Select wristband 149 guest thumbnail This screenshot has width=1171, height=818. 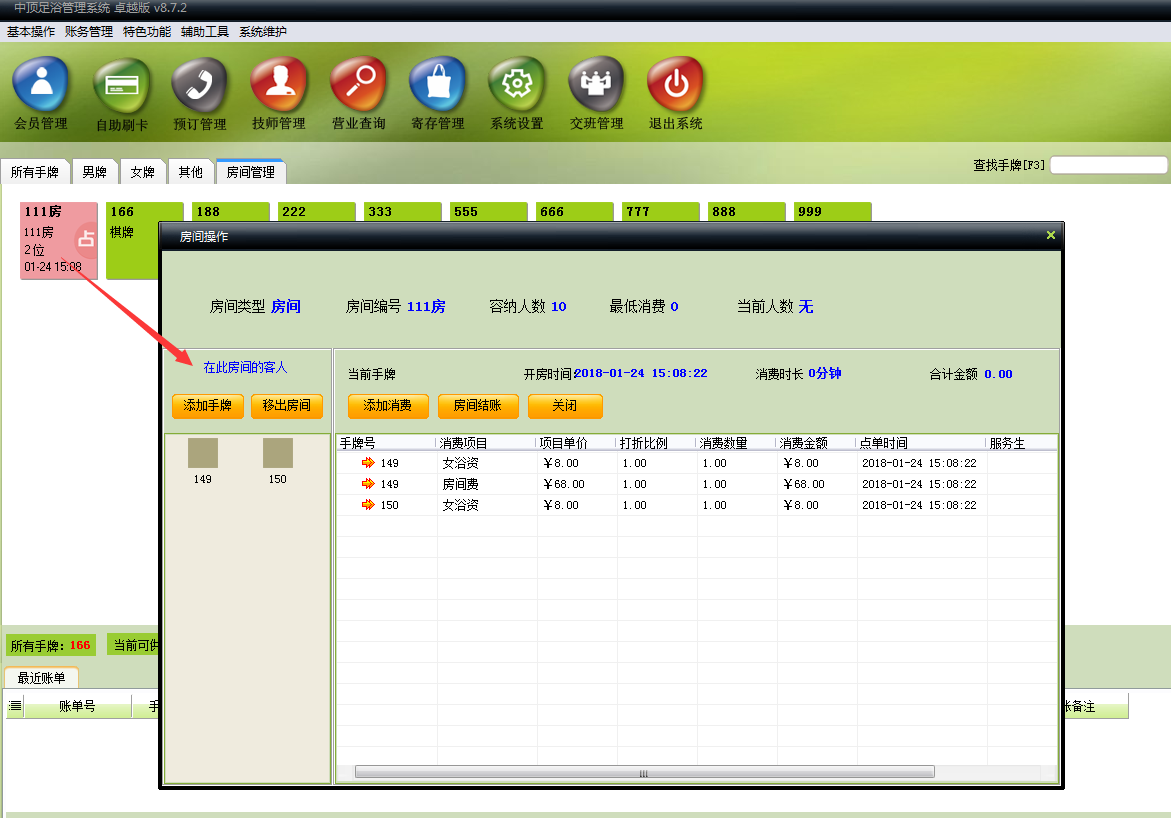[202, 453]
